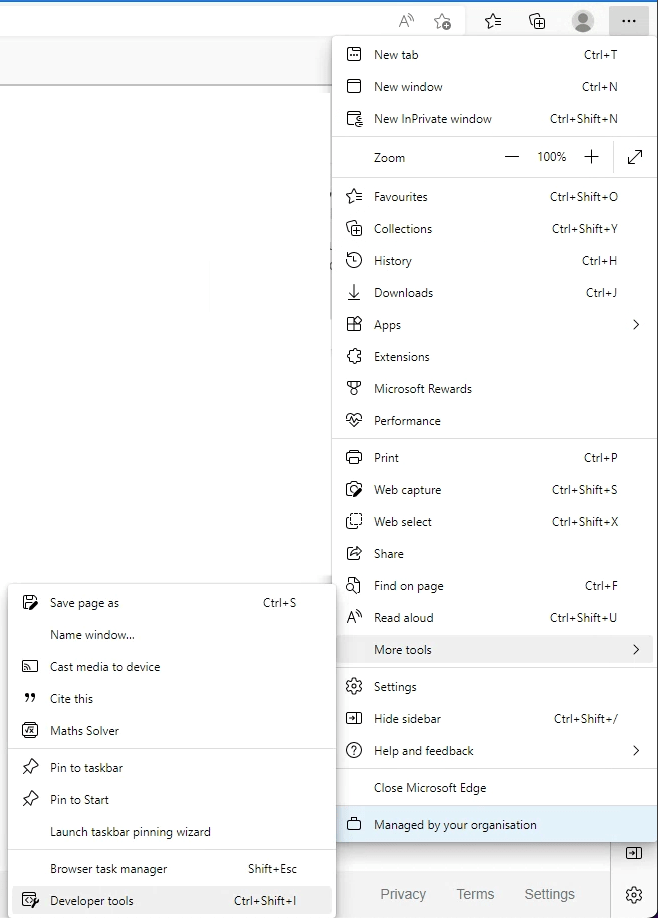Image resolution: width=658 pixels, height=918 pixels.
Task: Add this page to favourites star icon
Action: click(443, 22)
